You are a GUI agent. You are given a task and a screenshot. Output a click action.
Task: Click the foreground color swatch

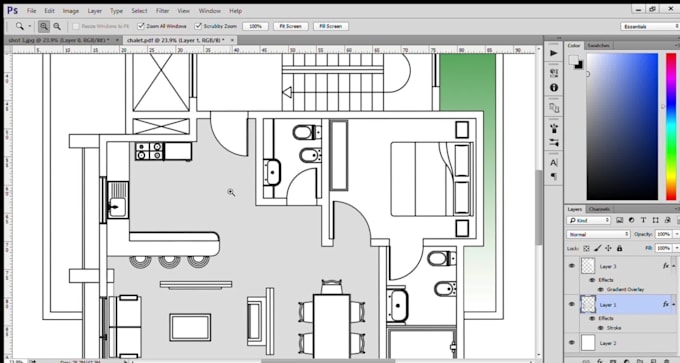pos(573,59)
